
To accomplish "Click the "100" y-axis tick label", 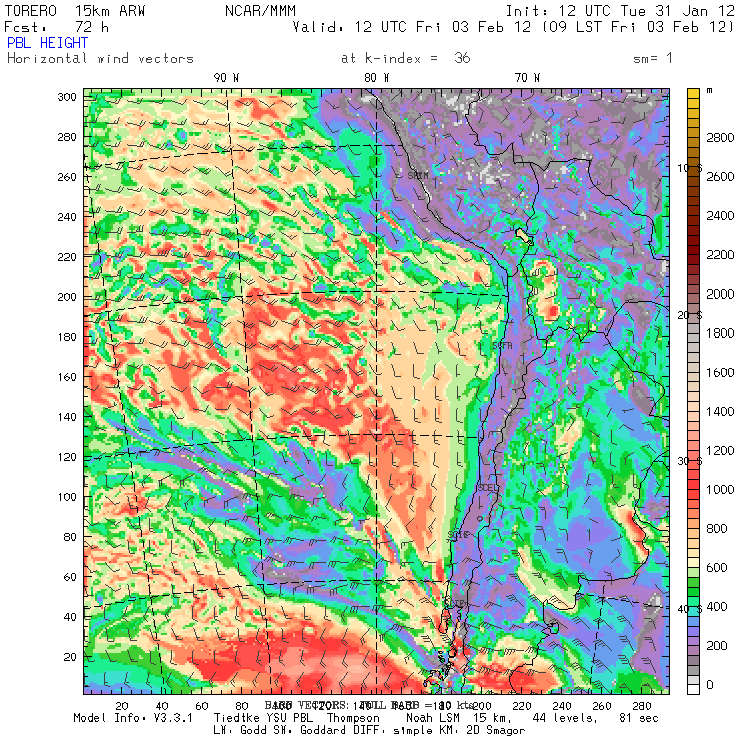I will pyautogui.click(x=67, y=497).
